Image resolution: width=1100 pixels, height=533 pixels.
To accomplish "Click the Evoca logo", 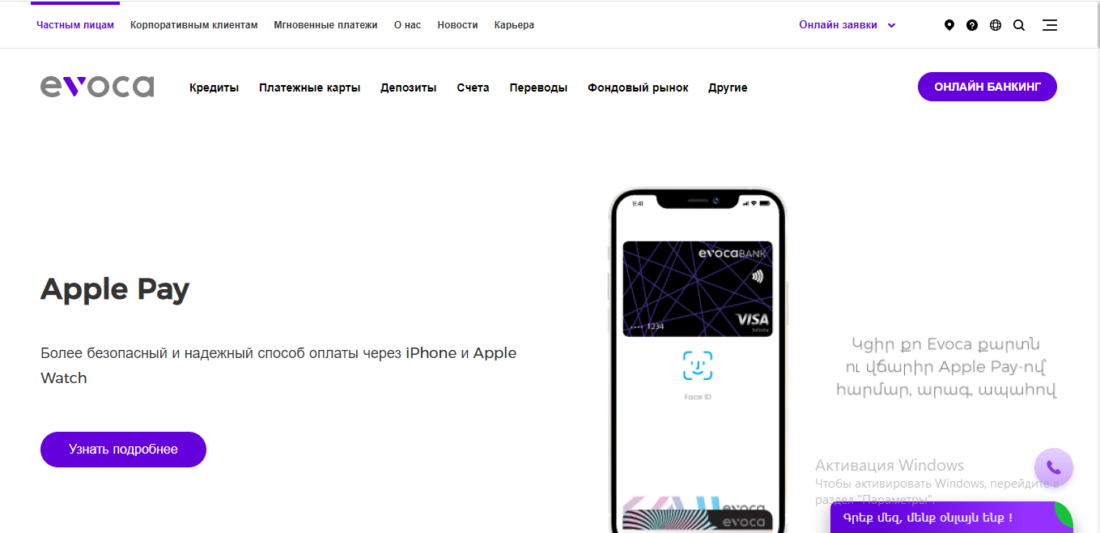I will pyautogui.click(x=97, y=87).
